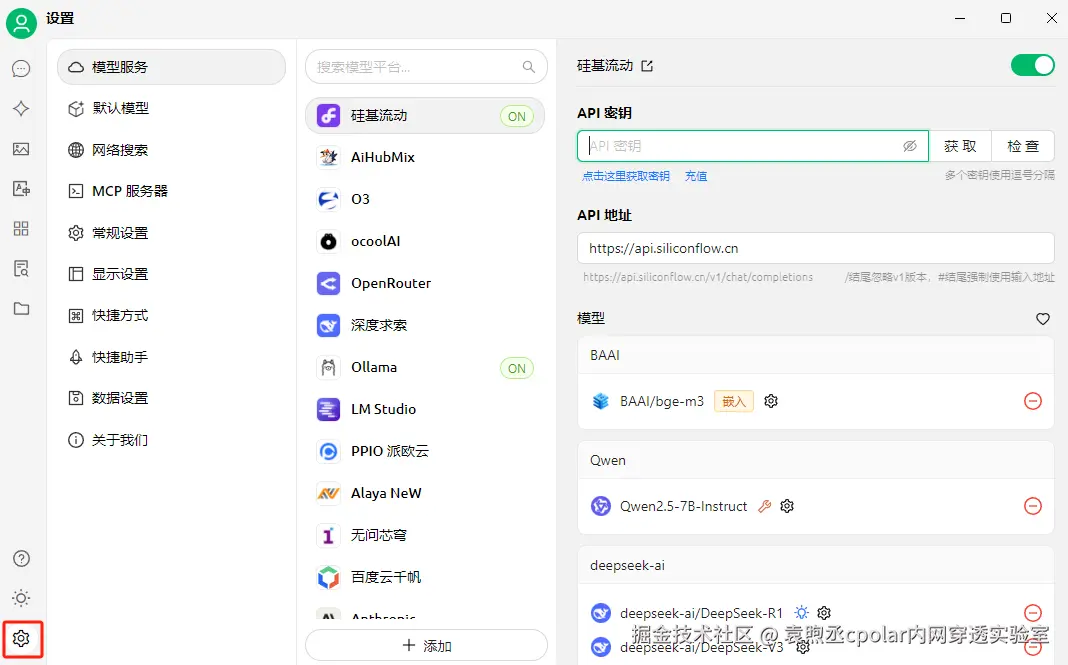Click the BAAI/bge-m3 model name

tap(661, 401)
